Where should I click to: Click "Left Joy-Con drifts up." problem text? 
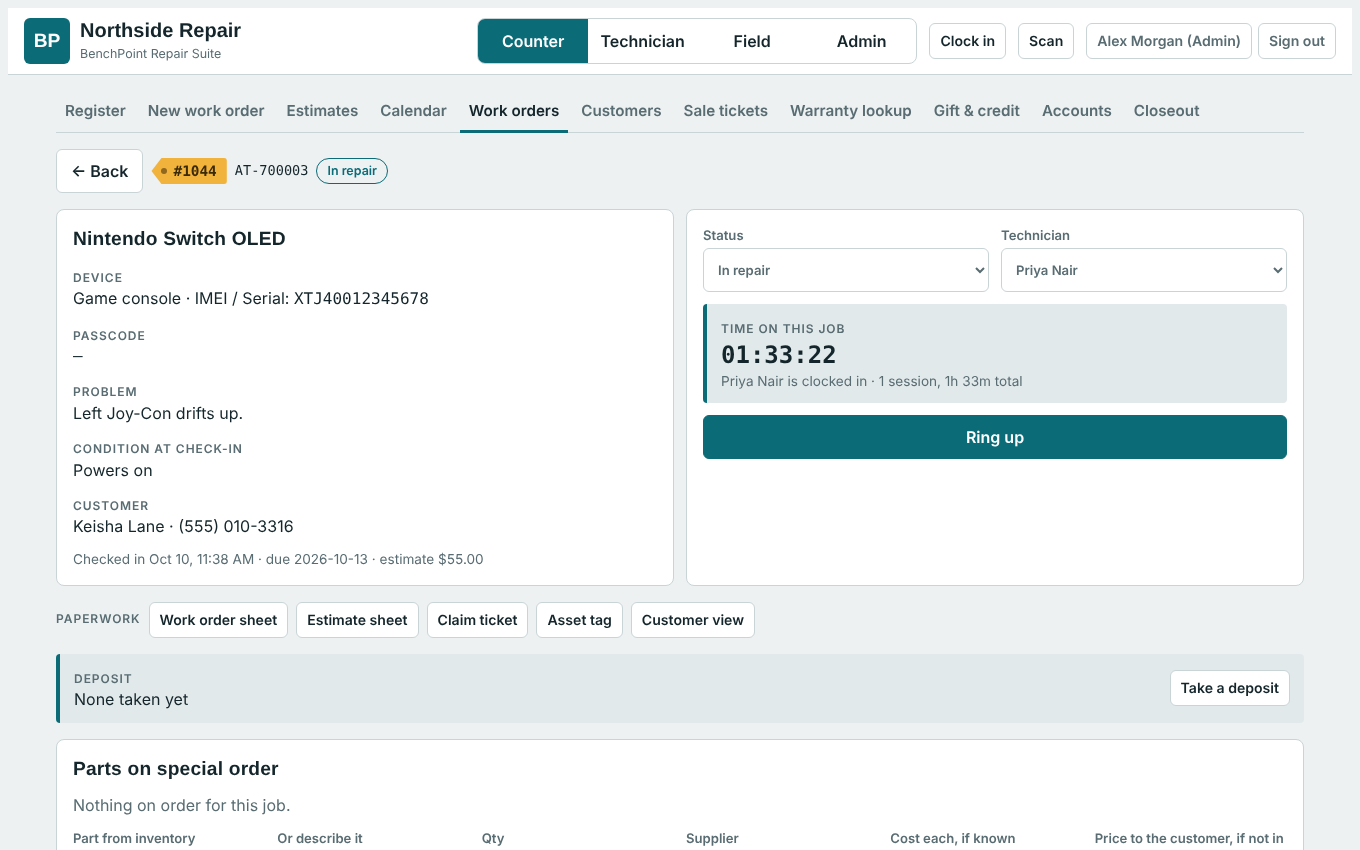[158, 413]
